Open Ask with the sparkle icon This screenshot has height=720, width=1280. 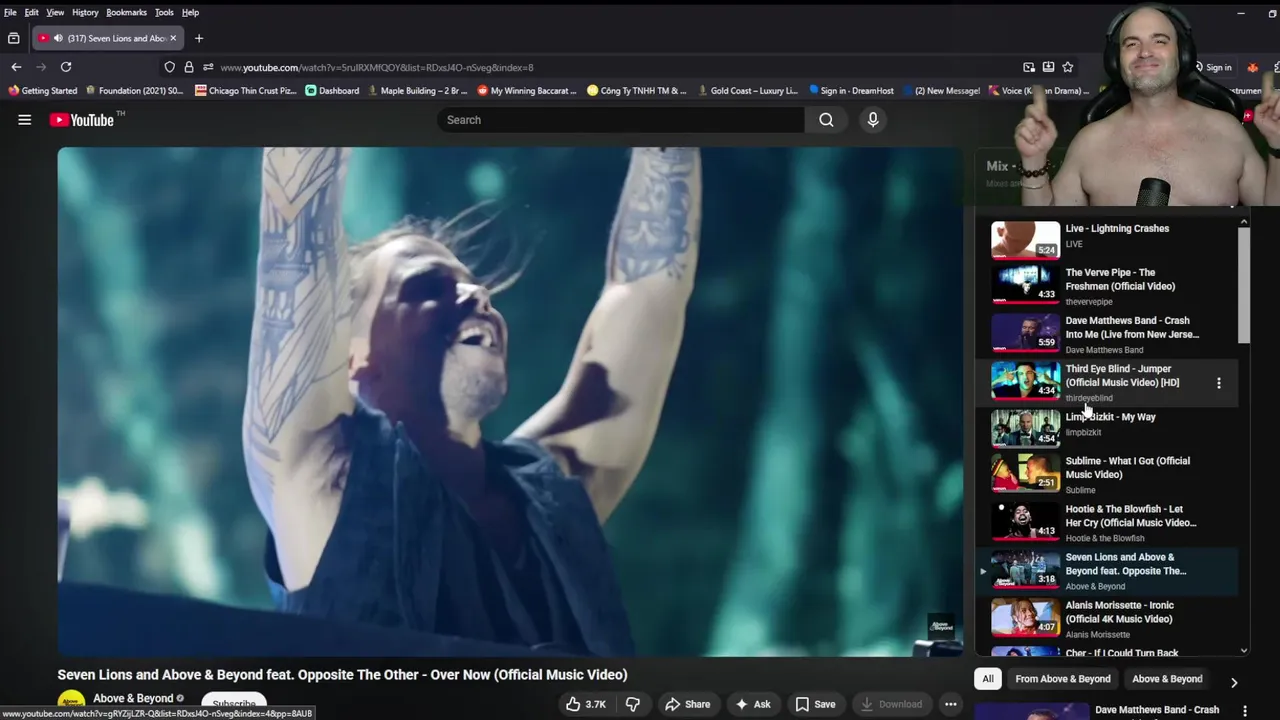click(x=752, y=704)
